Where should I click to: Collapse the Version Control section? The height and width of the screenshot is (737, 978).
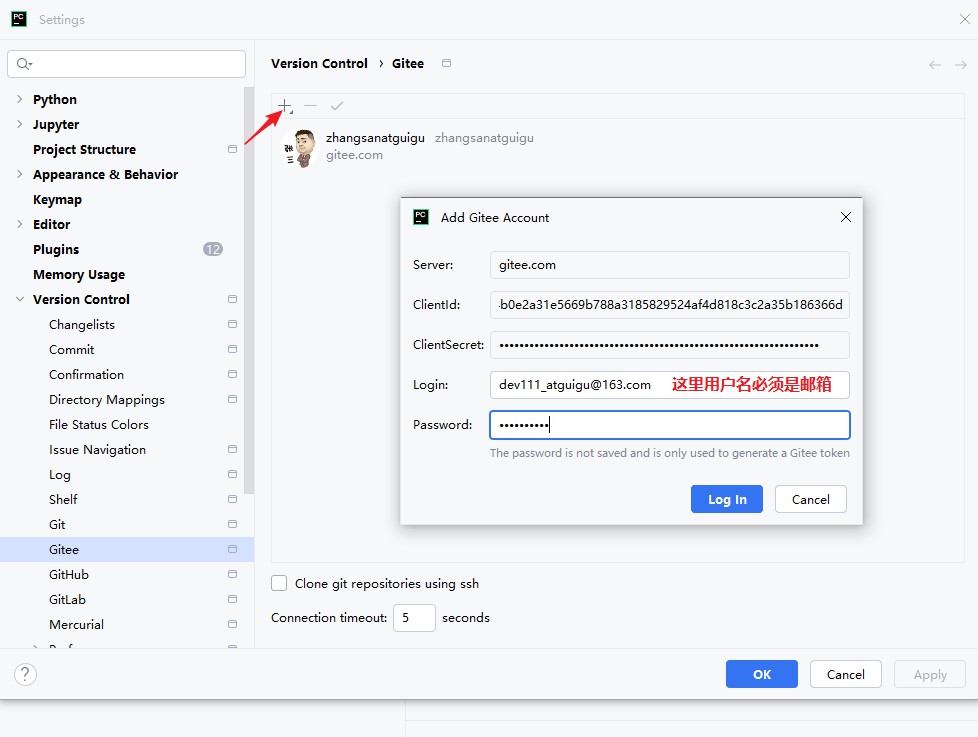(20, 299)
